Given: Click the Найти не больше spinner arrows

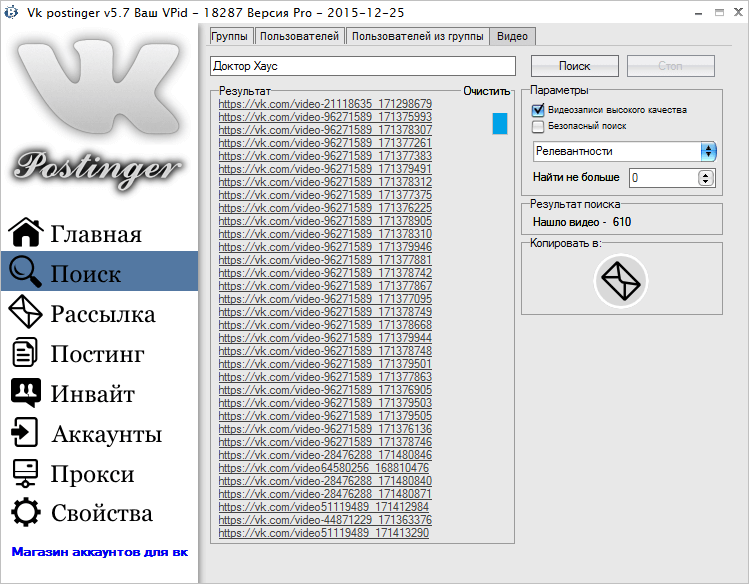Looking at the screenshot, I should 706,178.
